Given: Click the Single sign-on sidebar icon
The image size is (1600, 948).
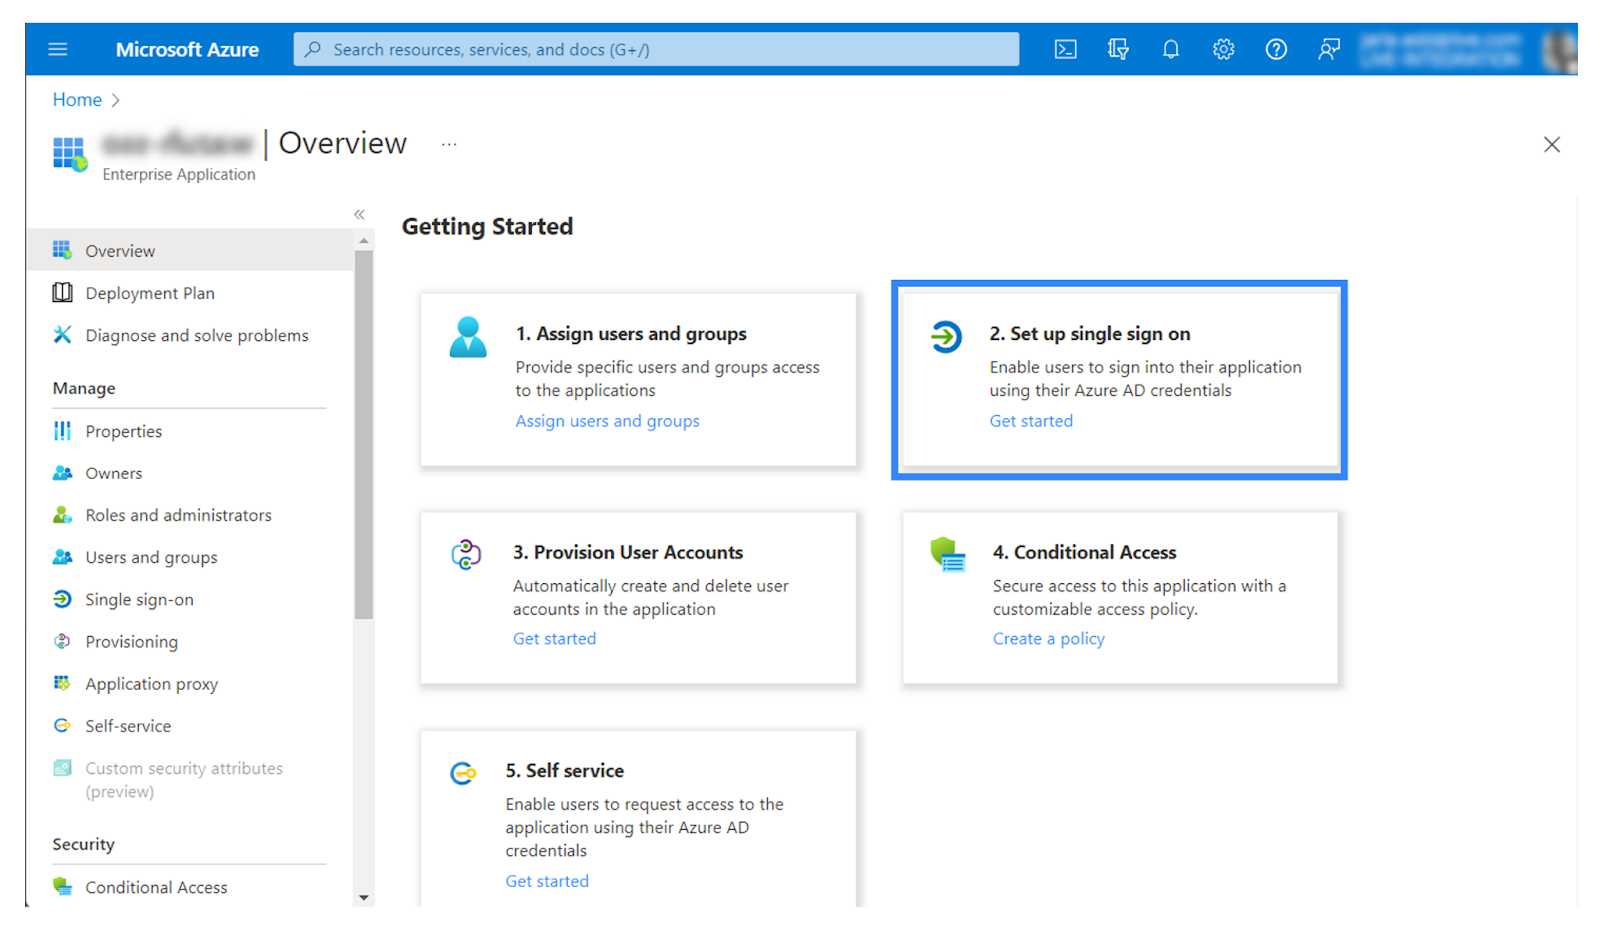Looking at the screenshot, I should point(62,598).
